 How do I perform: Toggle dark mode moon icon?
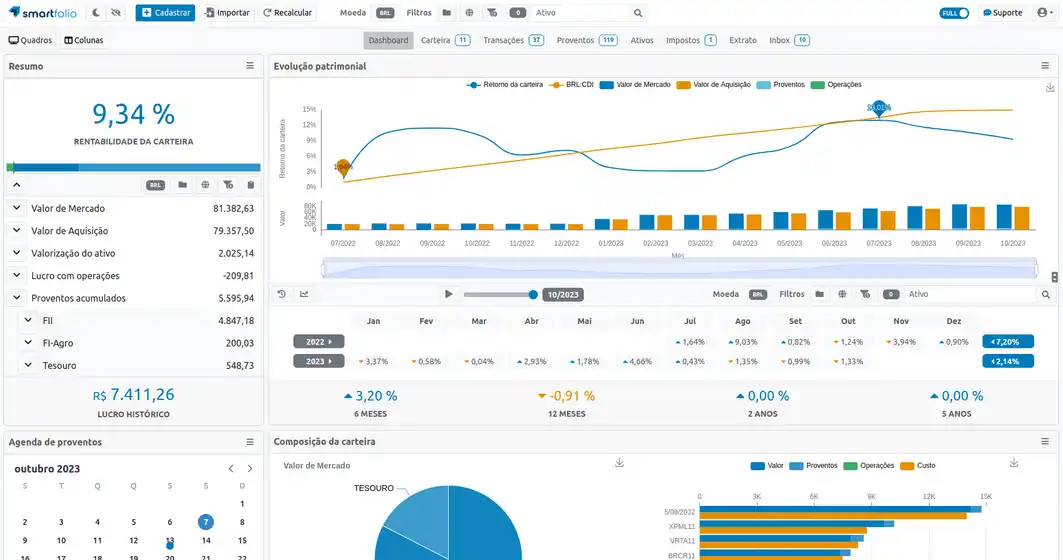96,13
